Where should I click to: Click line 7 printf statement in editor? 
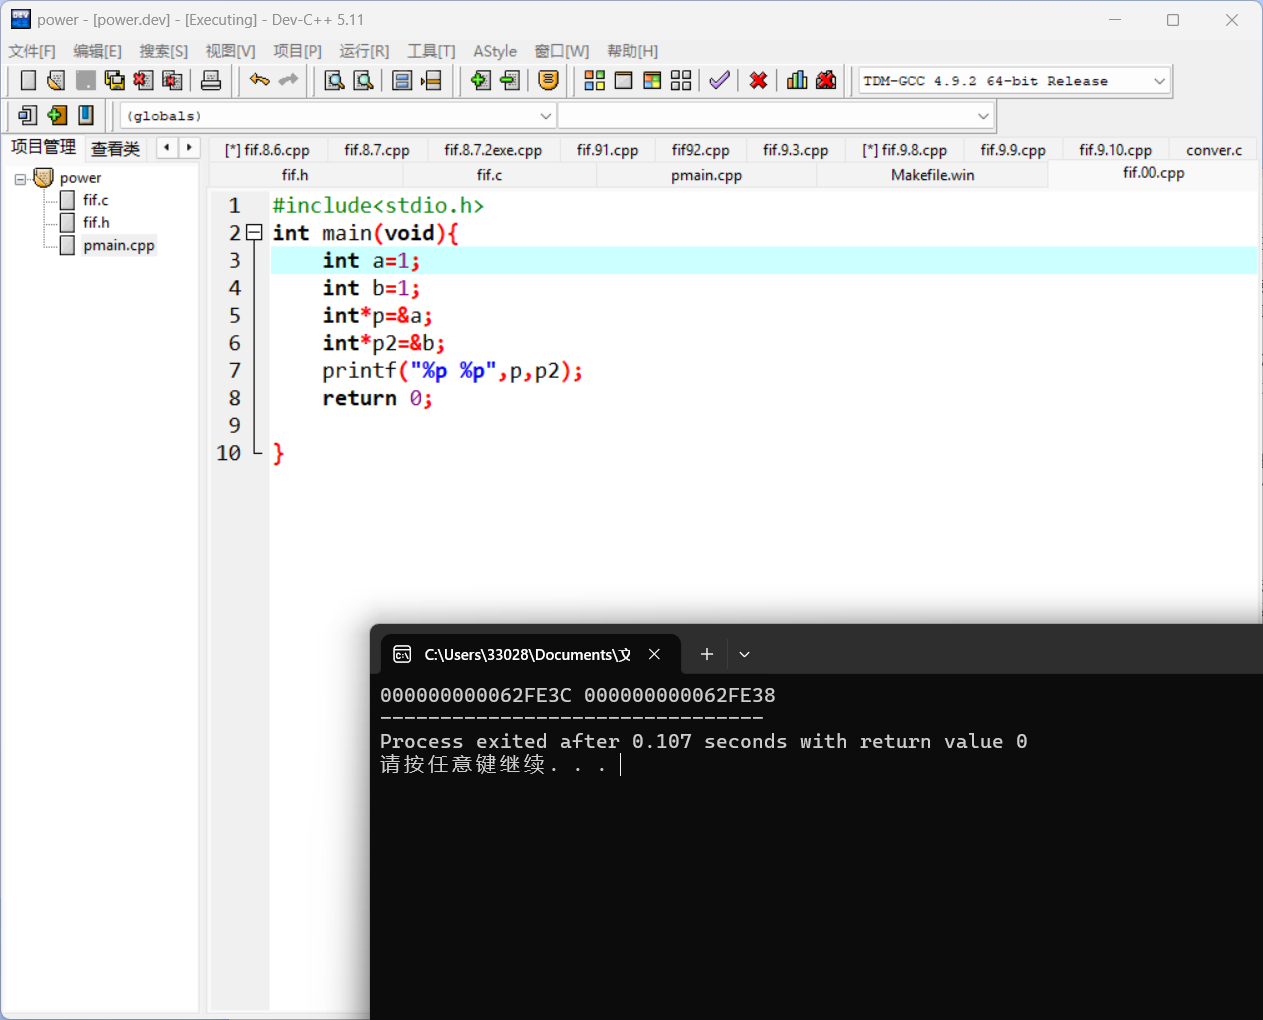pyautogui.click(x=452, y=371)
